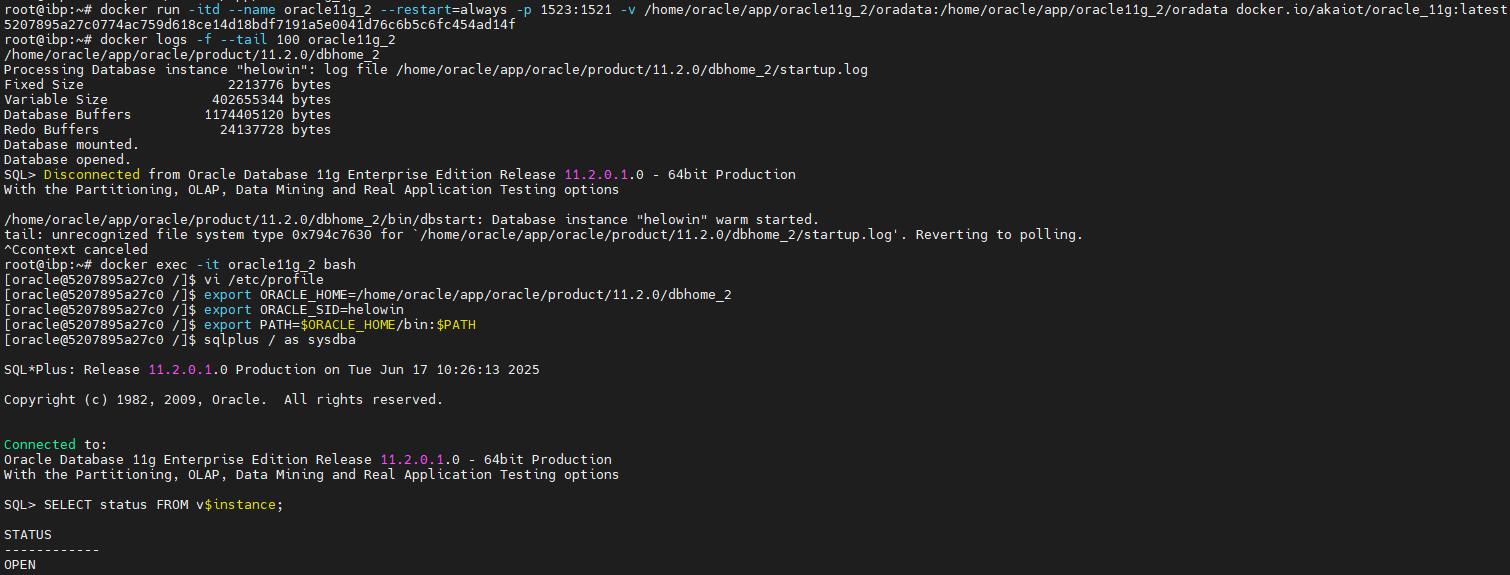The width and height of the screenshot is (1510, 575).
Task: Click the 'Database Buffers' output line
Action: pos(167,115)
